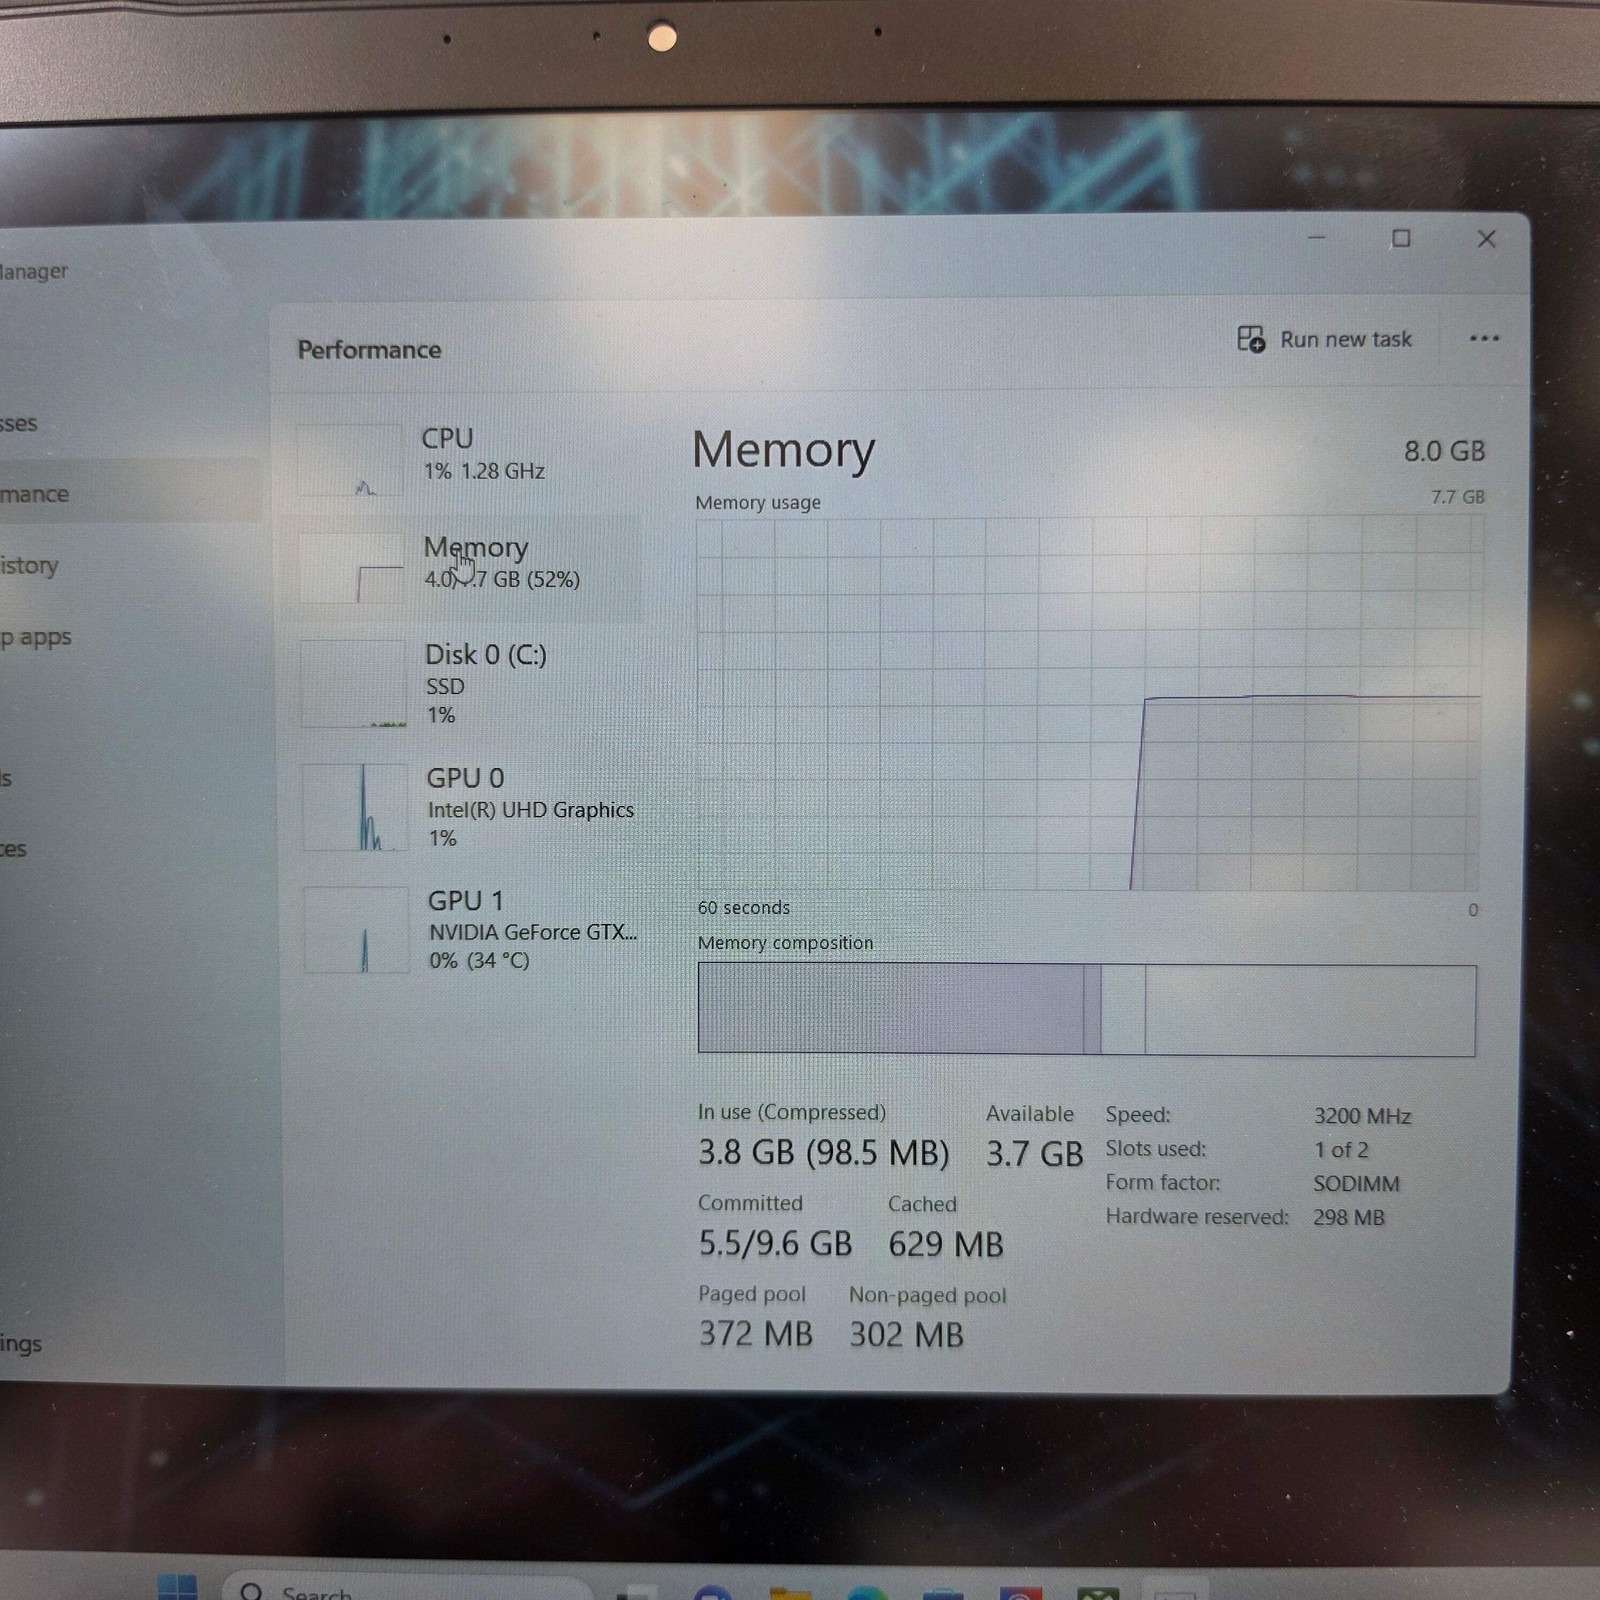This screenshot has width=1600, height=1600.
Task: Minimize the Task Manager window
Action: click(1316, 238)
